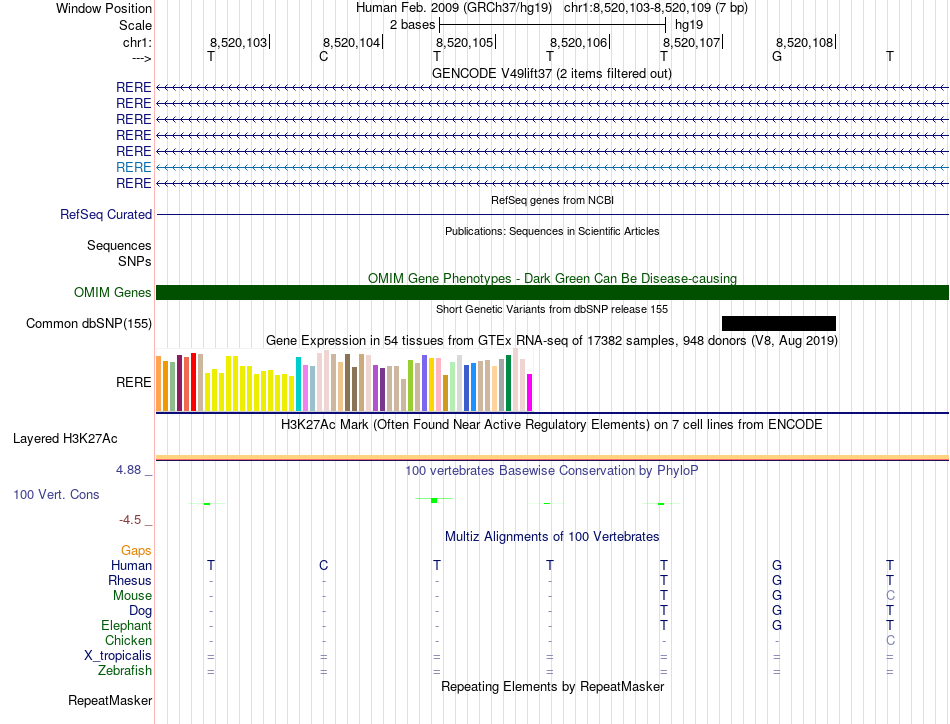
Task: Click the 2 bases scale bar
Action: click(x=553, y=25)
